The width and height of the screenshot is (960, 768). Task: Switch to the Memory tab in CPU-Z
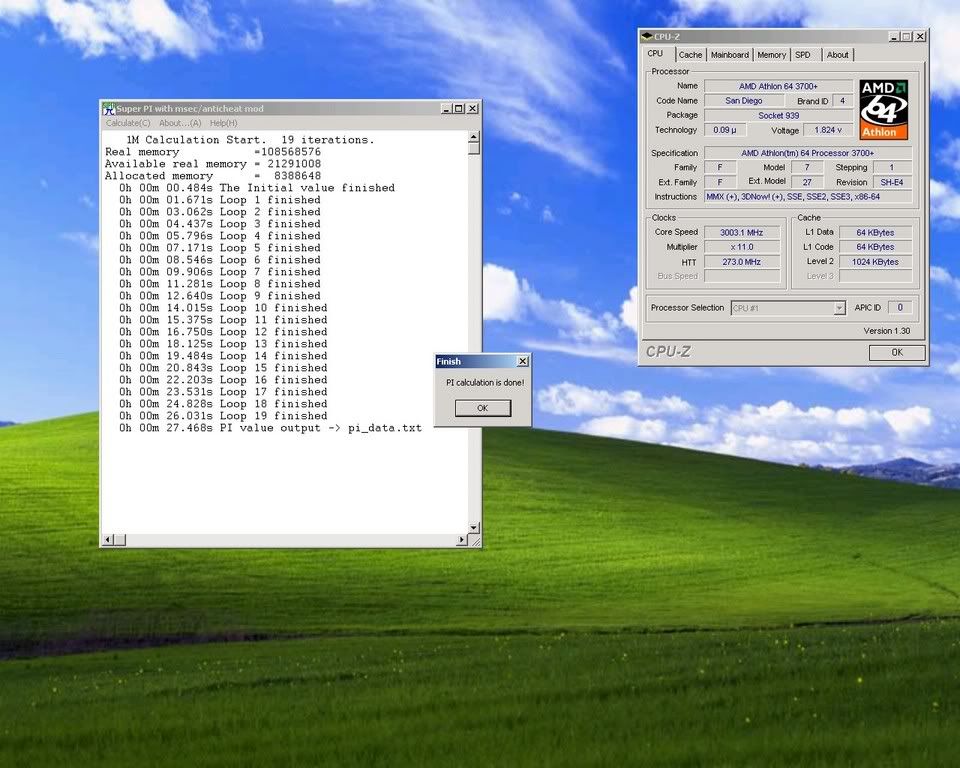[x=771, y=55]
